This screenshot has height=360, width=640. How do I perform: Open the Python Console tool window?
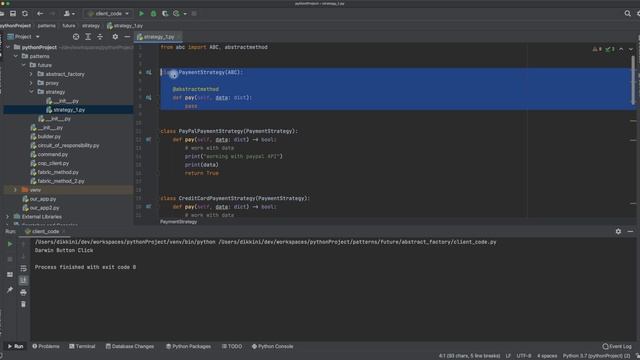(x=272, y=347)
